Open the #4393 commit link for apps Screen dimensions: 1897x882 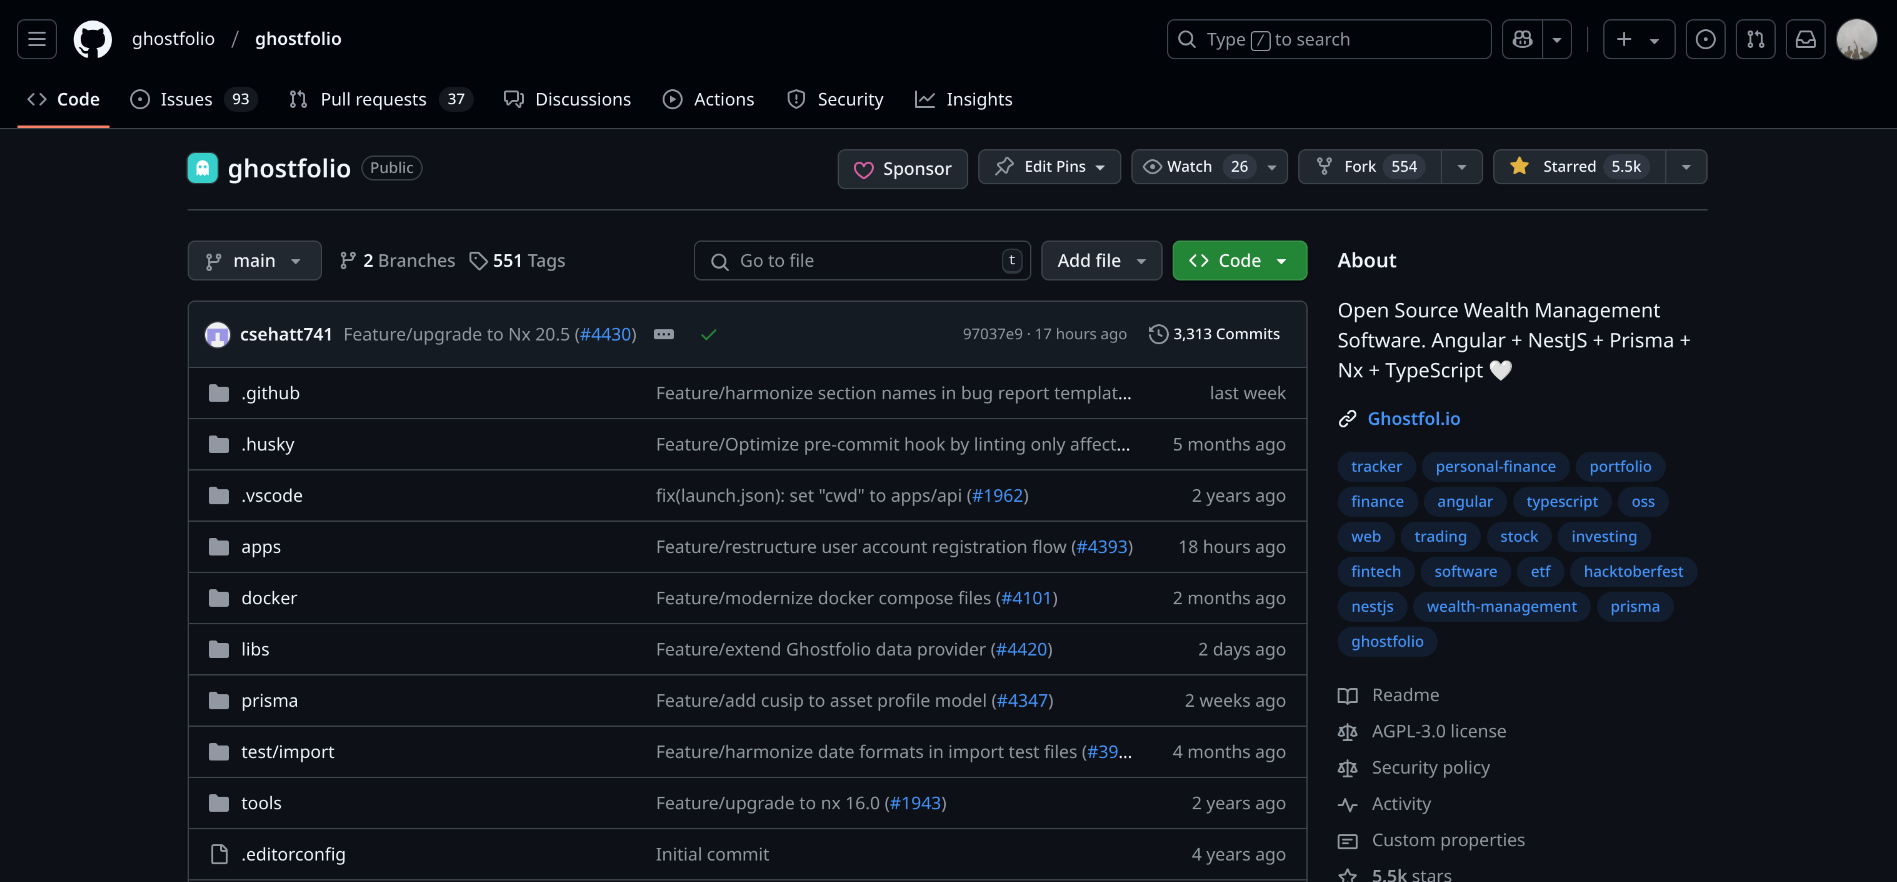click(1102, 547)
